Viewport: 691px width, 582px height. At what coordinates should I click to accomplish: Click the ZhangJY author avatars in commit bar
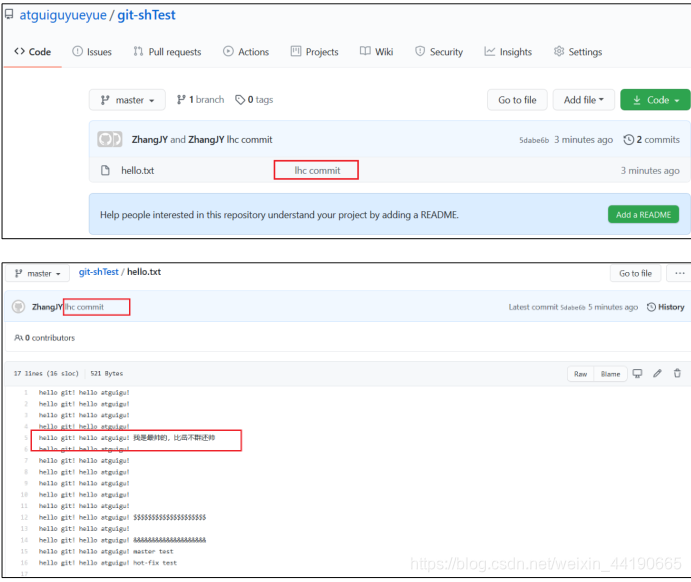(x=110, y=139)
